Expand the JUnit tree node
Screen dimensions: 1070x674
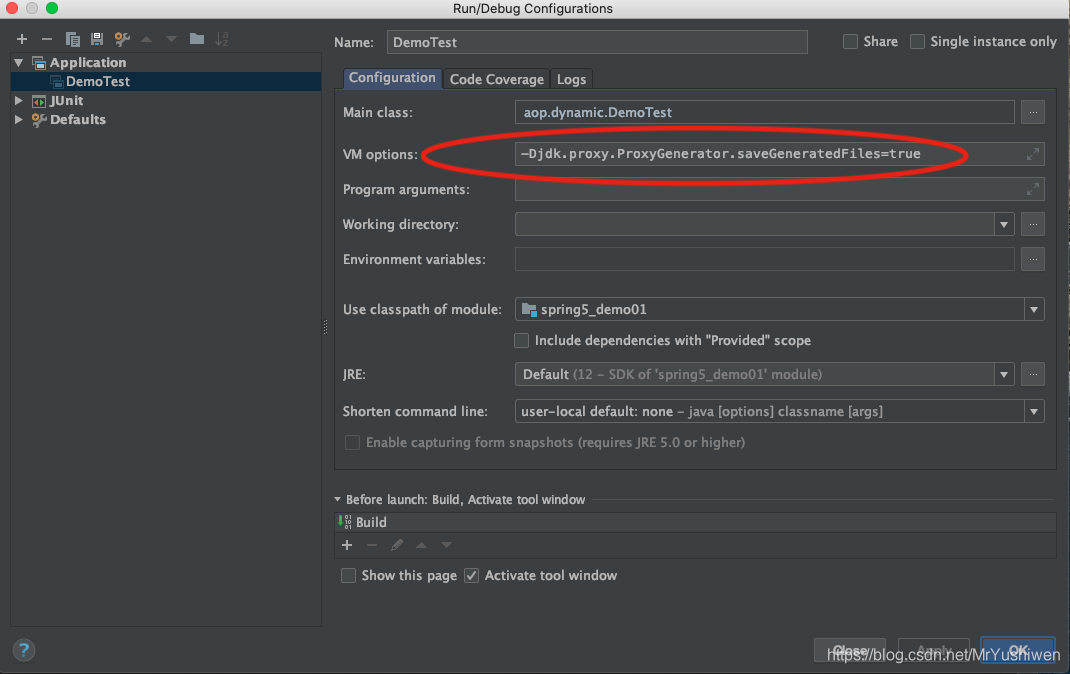(x=18, y=100)
